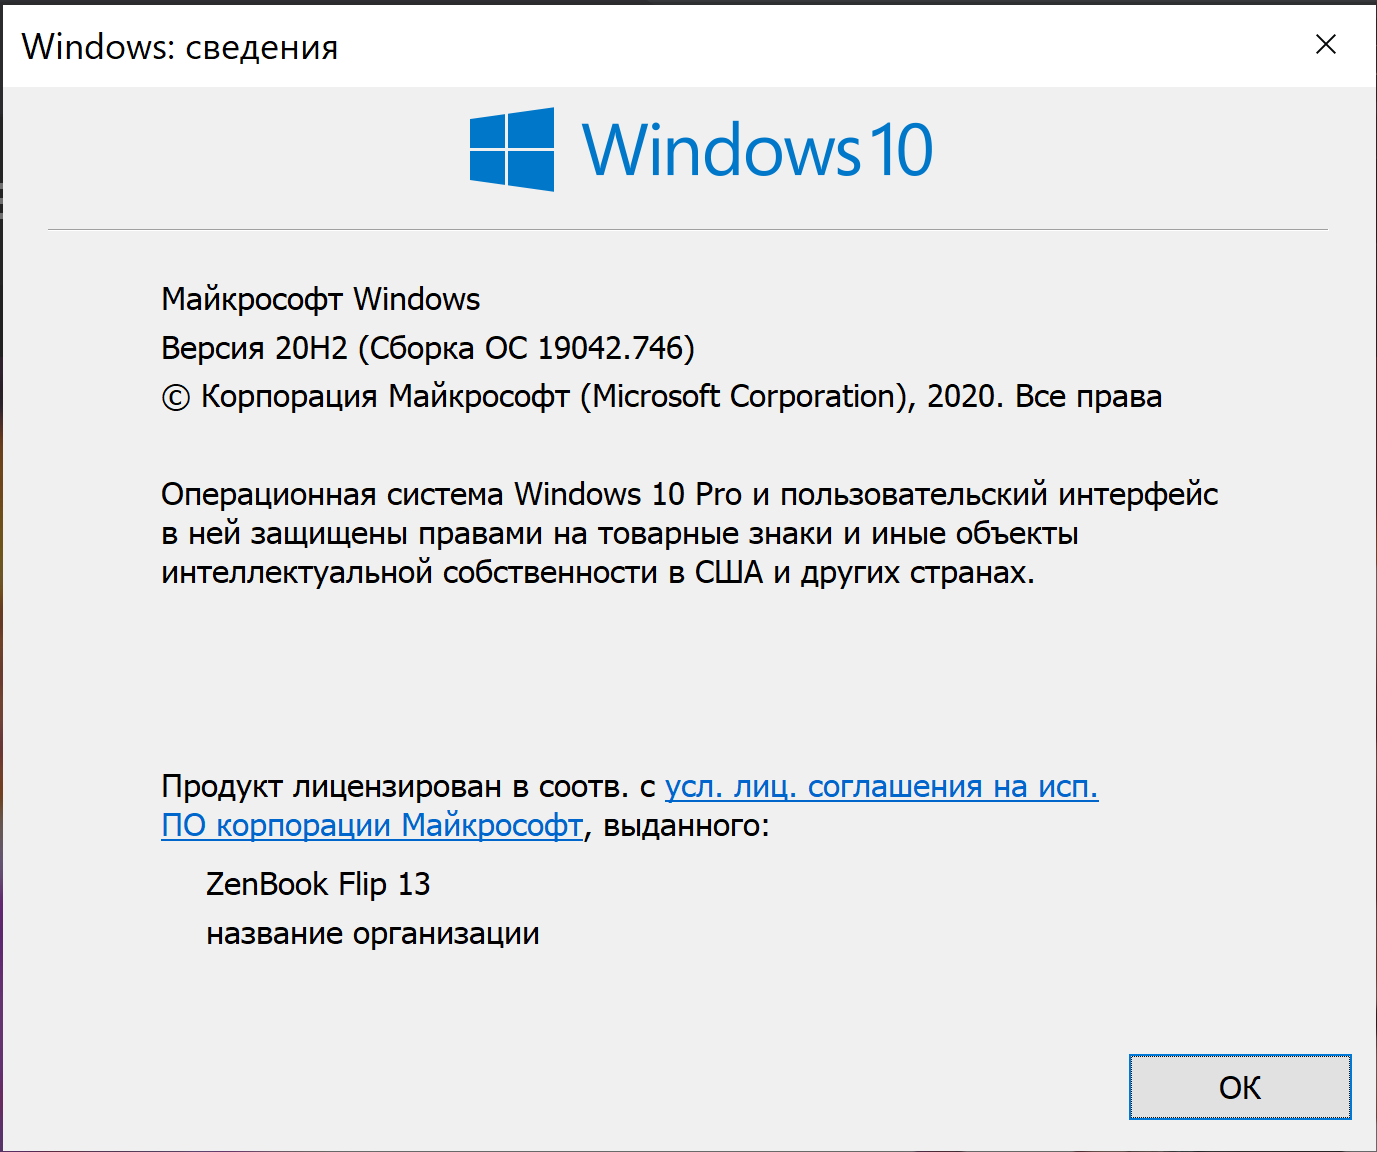The image size is (1377, 1152).
Task: Click the line beginning в ней защищены правами
Action: click(620, 534)
